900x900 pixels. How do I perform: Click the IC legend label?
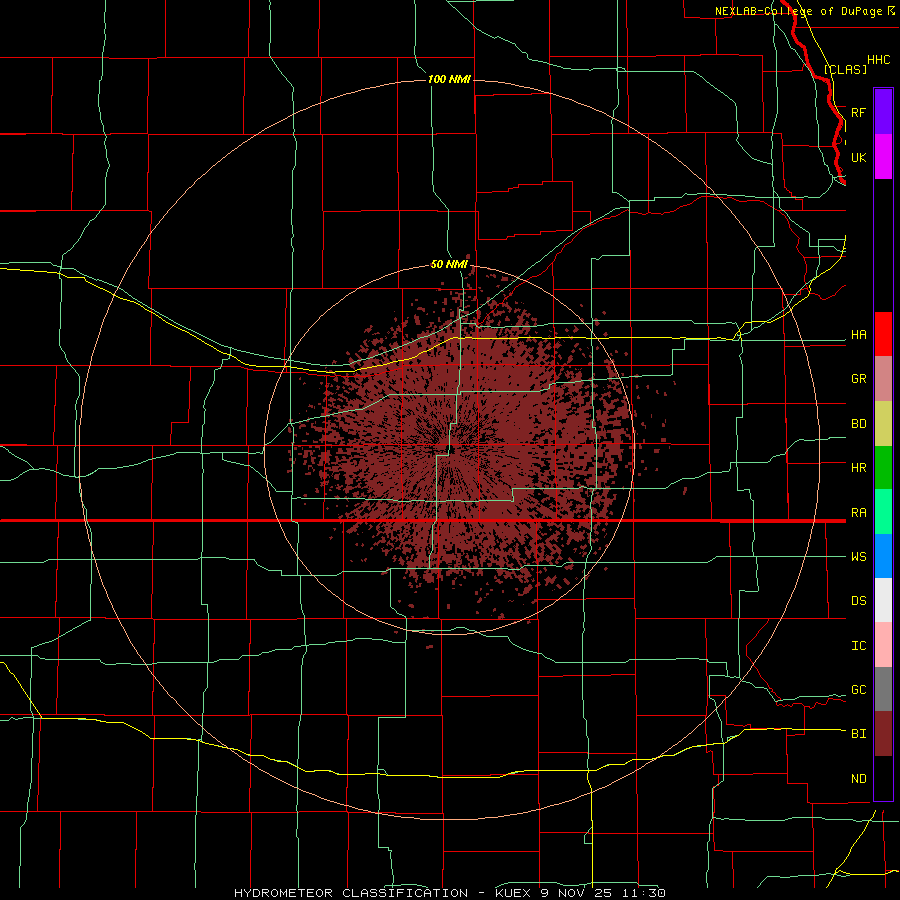point(858,646)
